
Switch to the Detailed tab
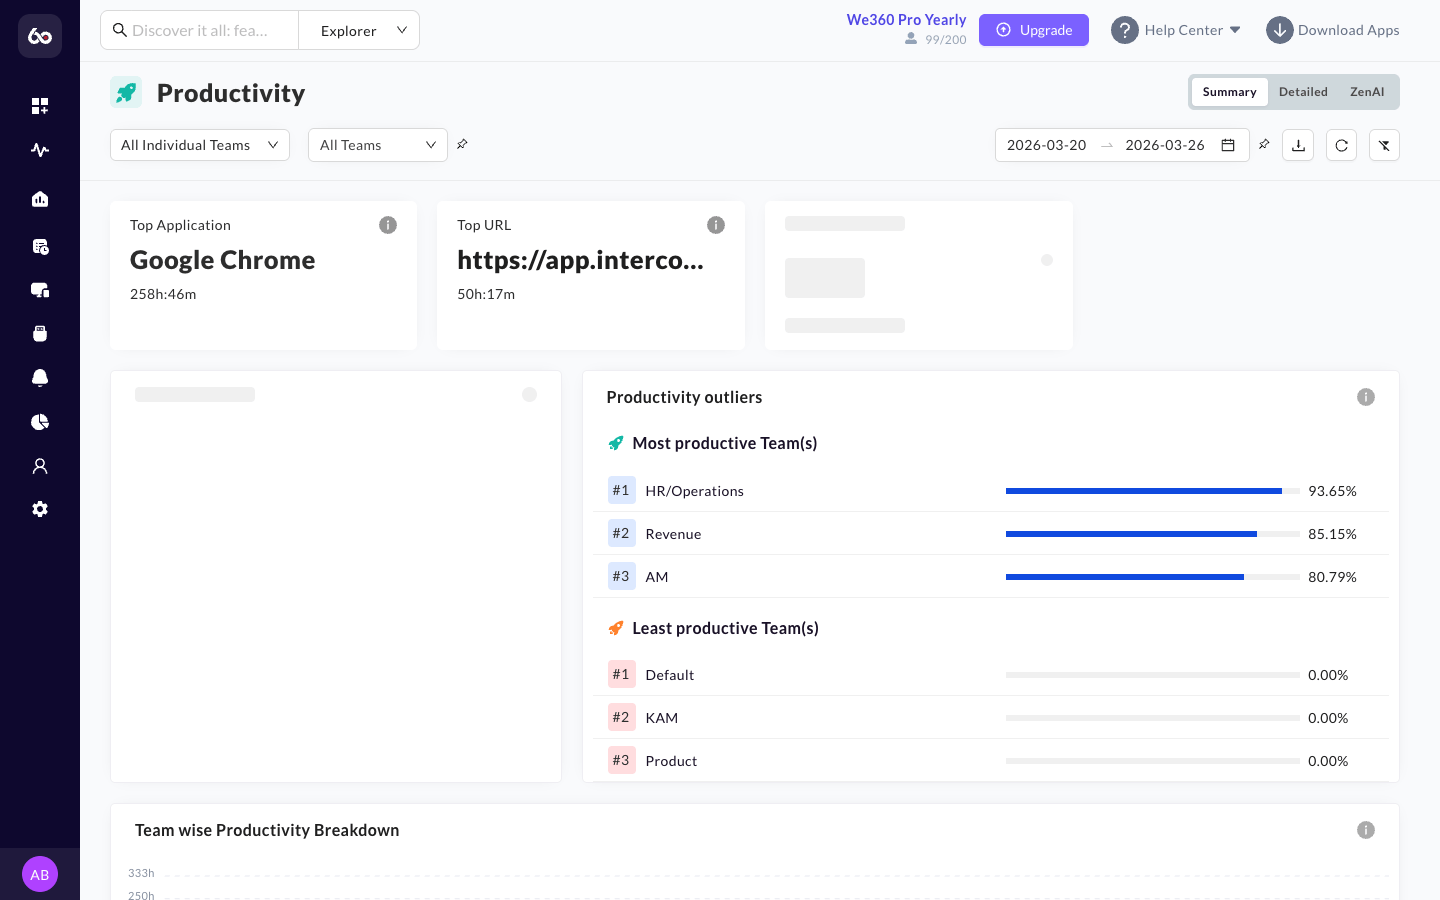1303,92
